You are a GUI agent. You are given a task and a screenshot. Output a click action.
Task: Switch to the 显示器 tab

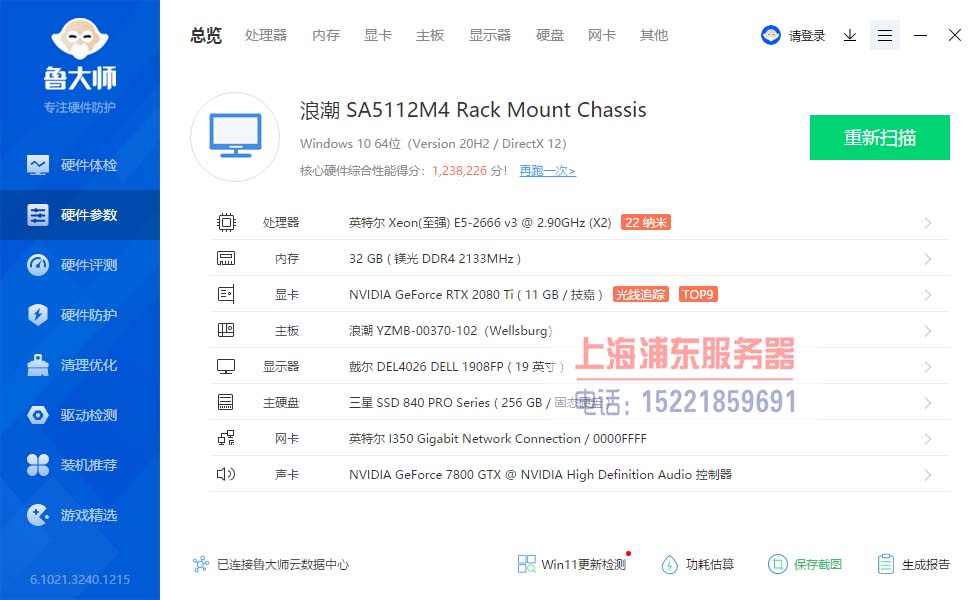(490, 36)
